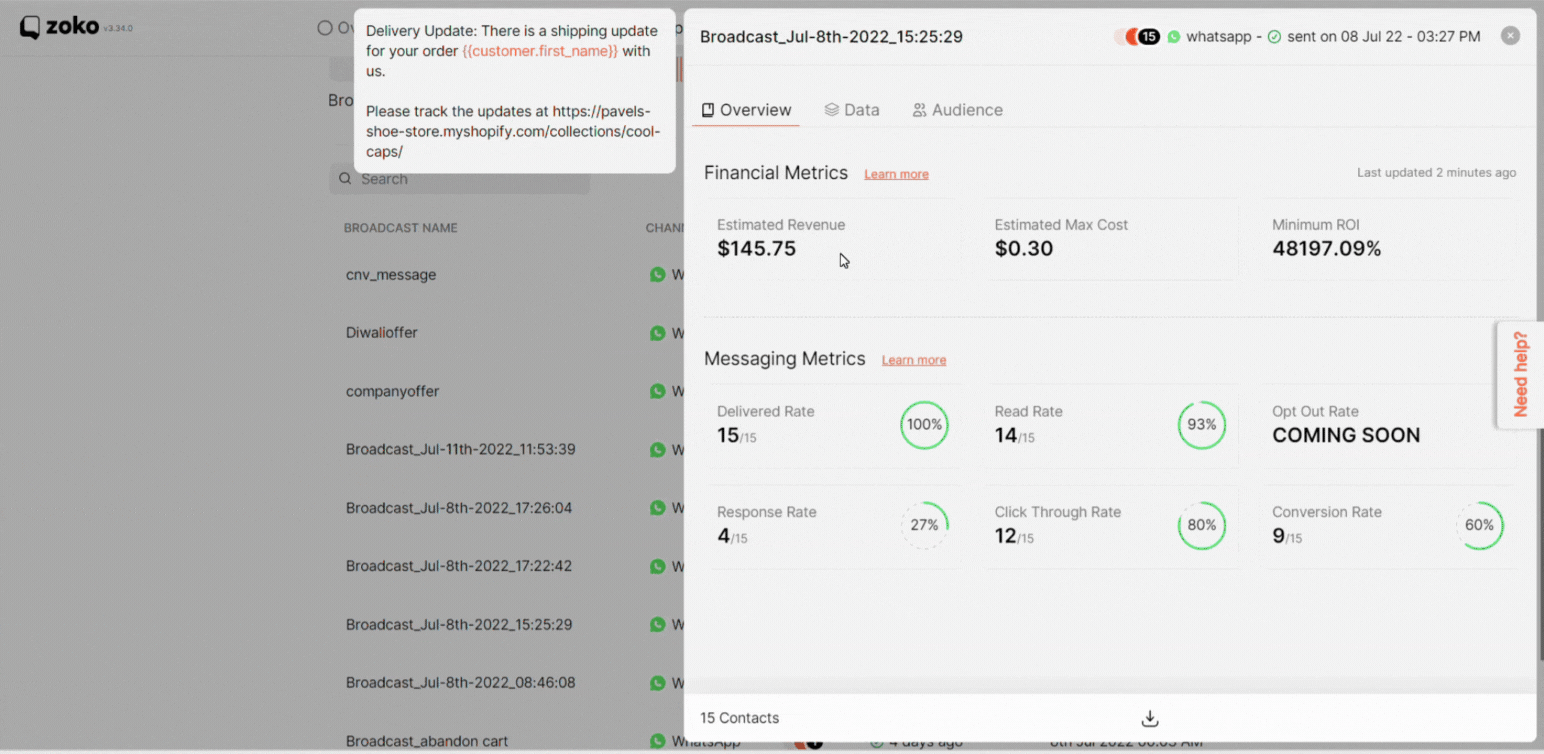
Task: Open Broadcast_Jul-8th-2022_08:46:08 row
Action: [x=460, y=683]
